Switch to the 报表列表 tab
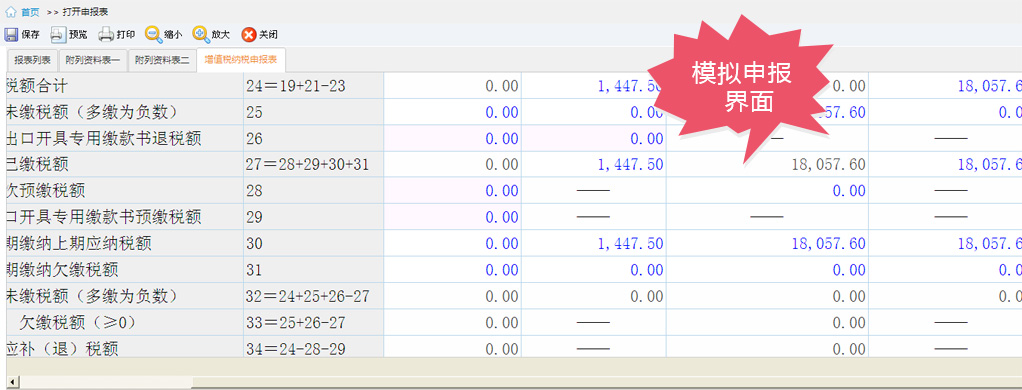1022x390 pixels. (x=33, y=60)
